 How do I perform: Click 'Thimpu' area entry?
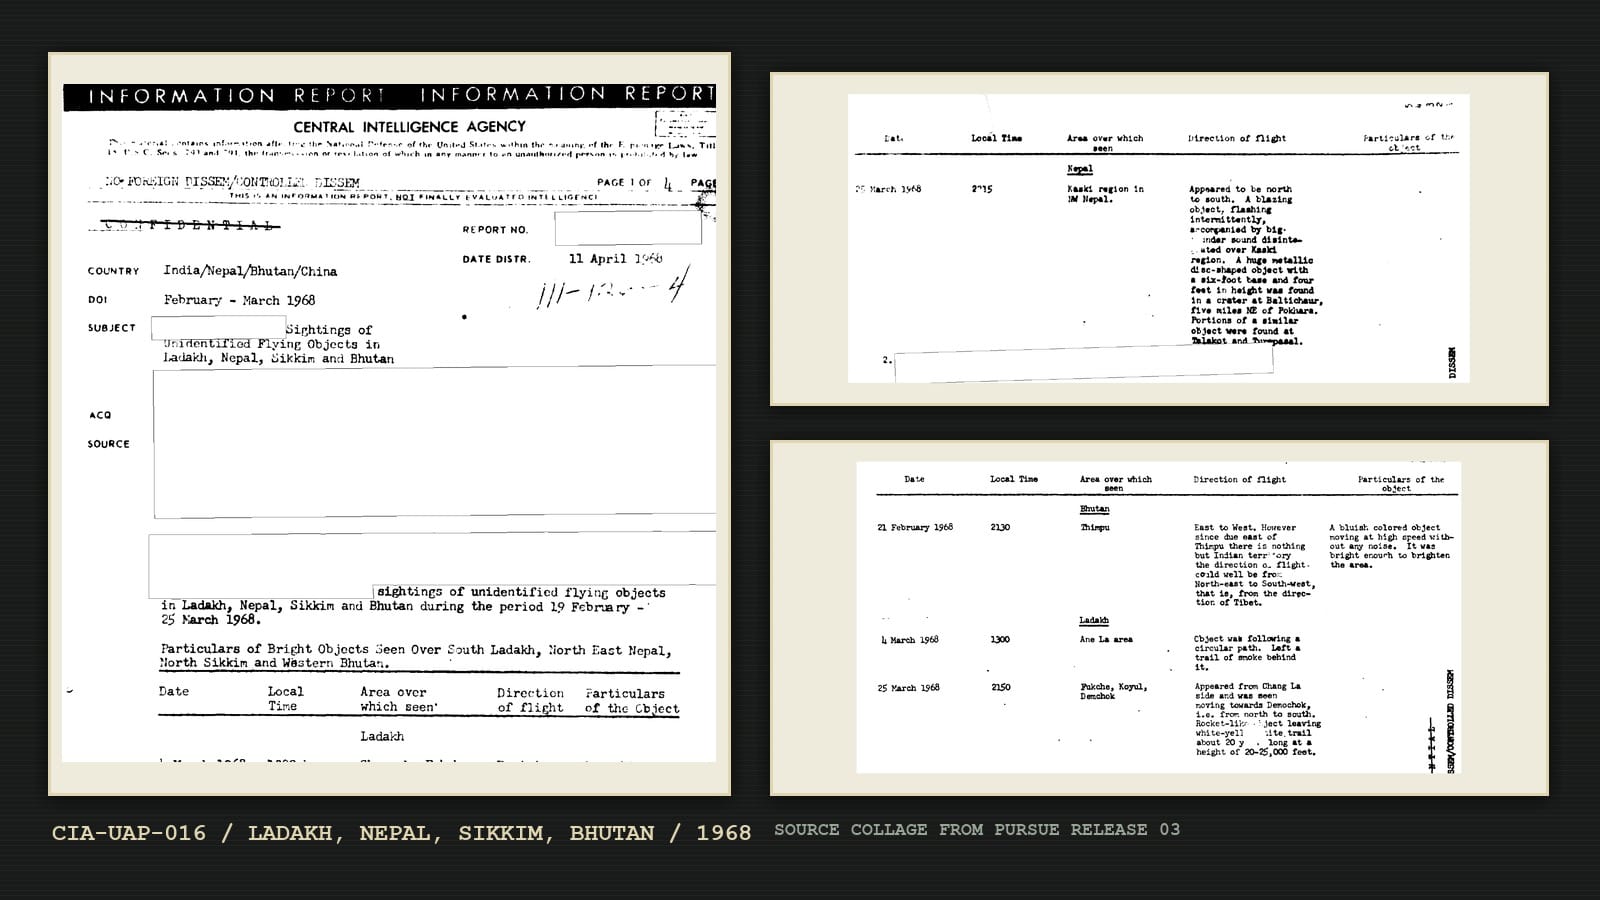[x=1095, y=528]
